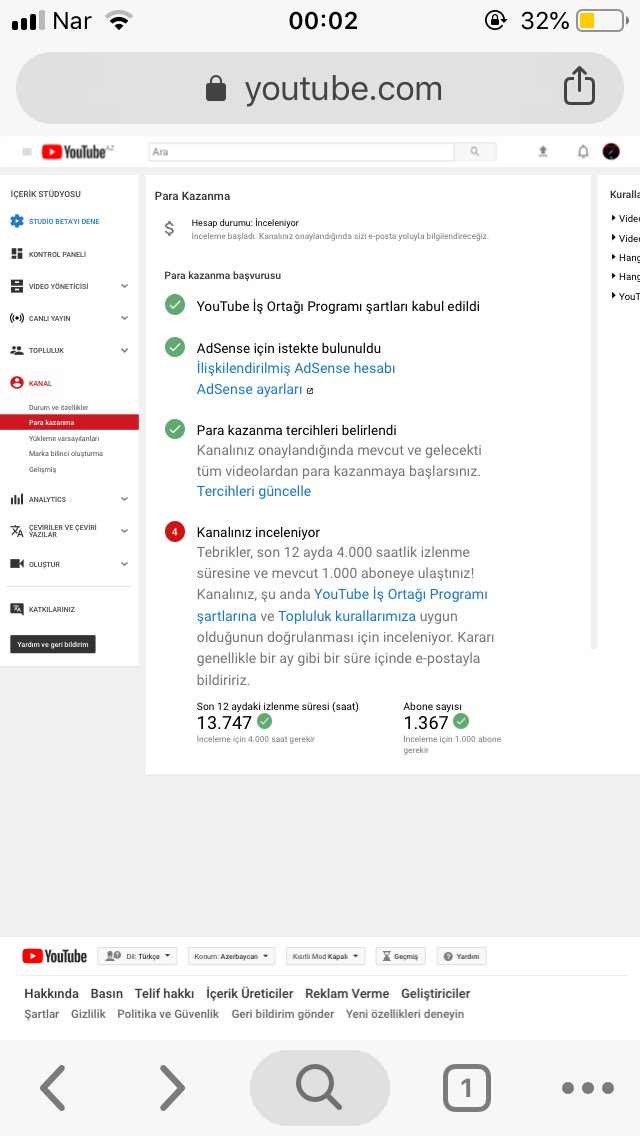
Task: Open the Dil: Türkçe language dropdown
Action: pyautogui.click(x=137, y=956)
